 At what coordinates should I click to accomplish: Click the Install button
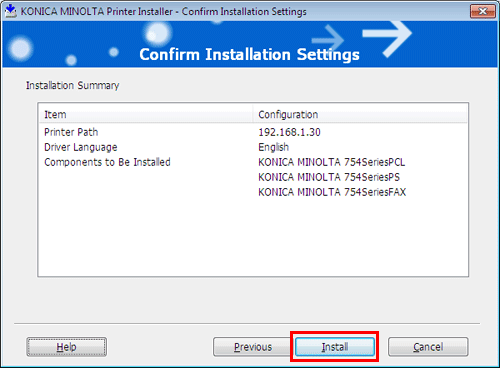tap(335, 347)
